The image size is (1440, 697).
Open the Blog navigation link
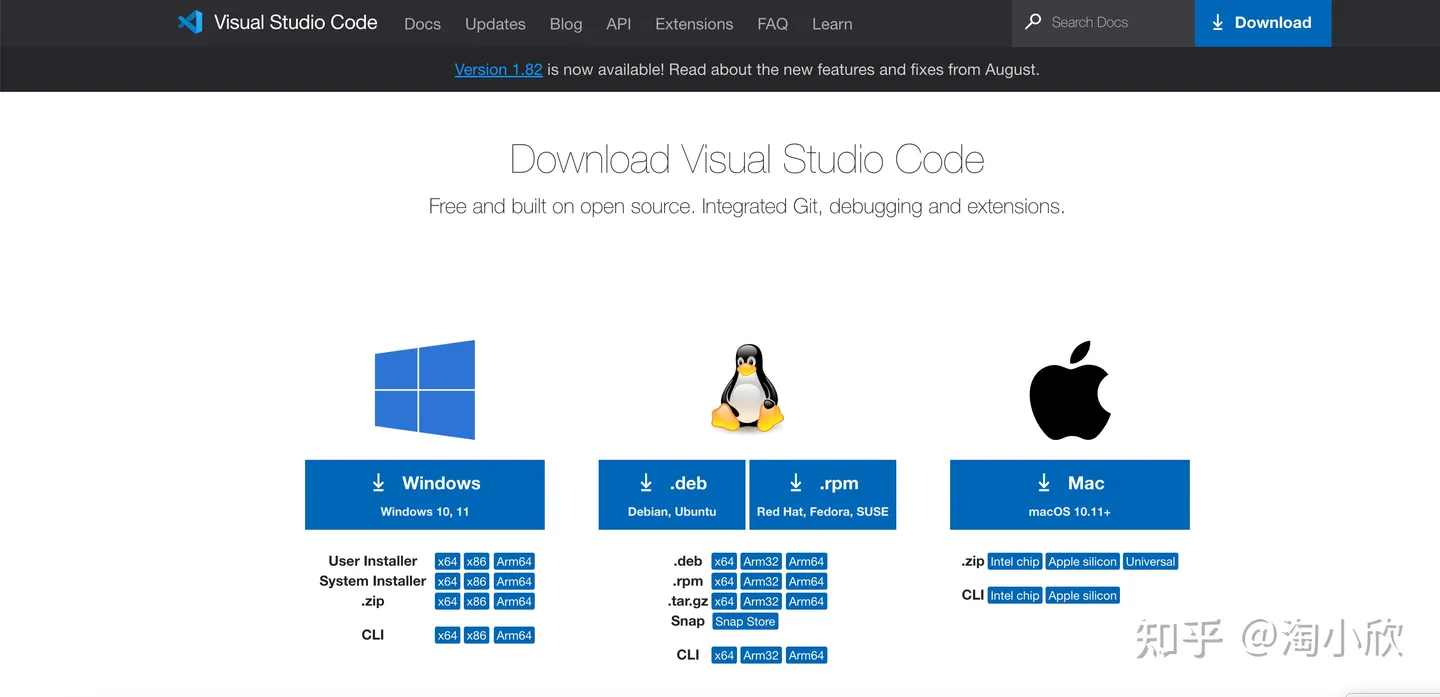(x=566, y=24)
